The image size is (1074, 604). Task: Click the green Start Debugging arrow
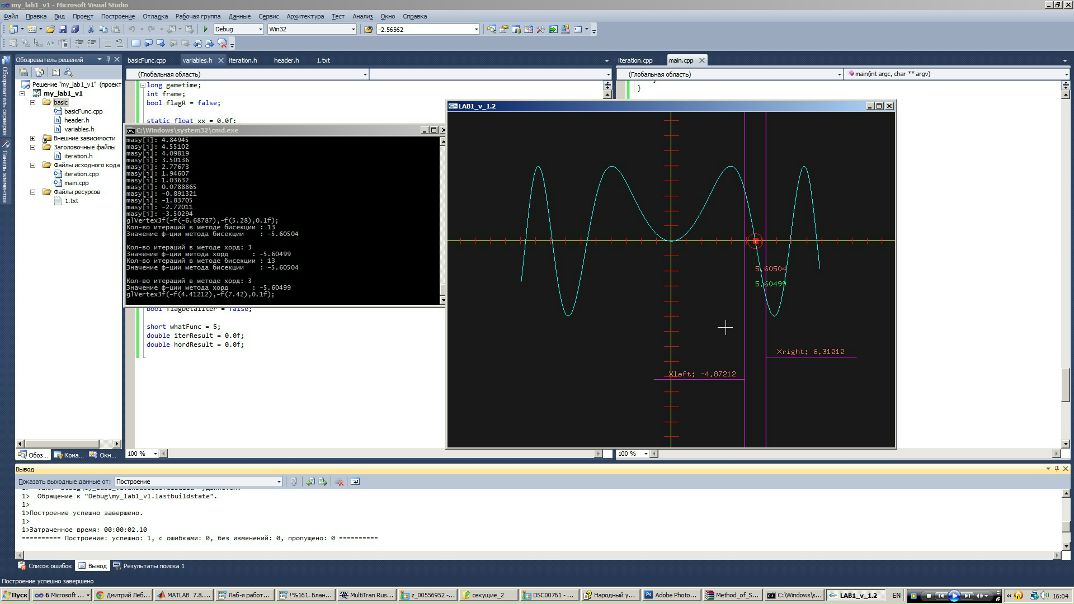[205, 30]
